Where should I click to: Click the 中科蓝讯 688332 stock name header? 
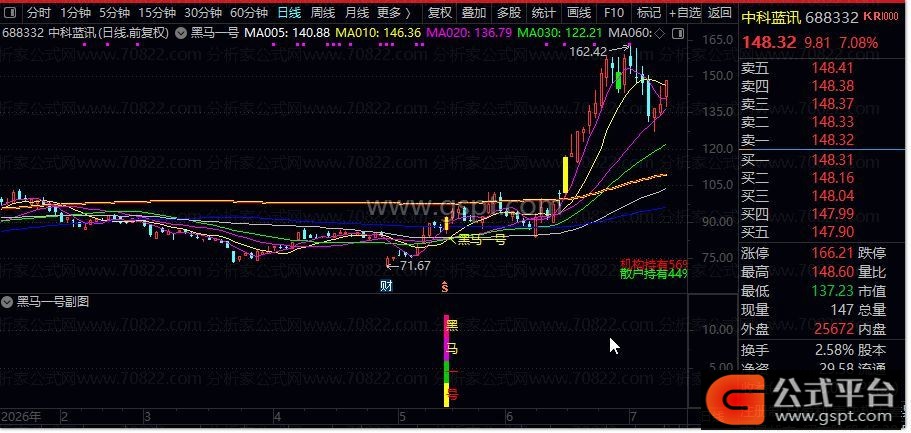[799, 17]
